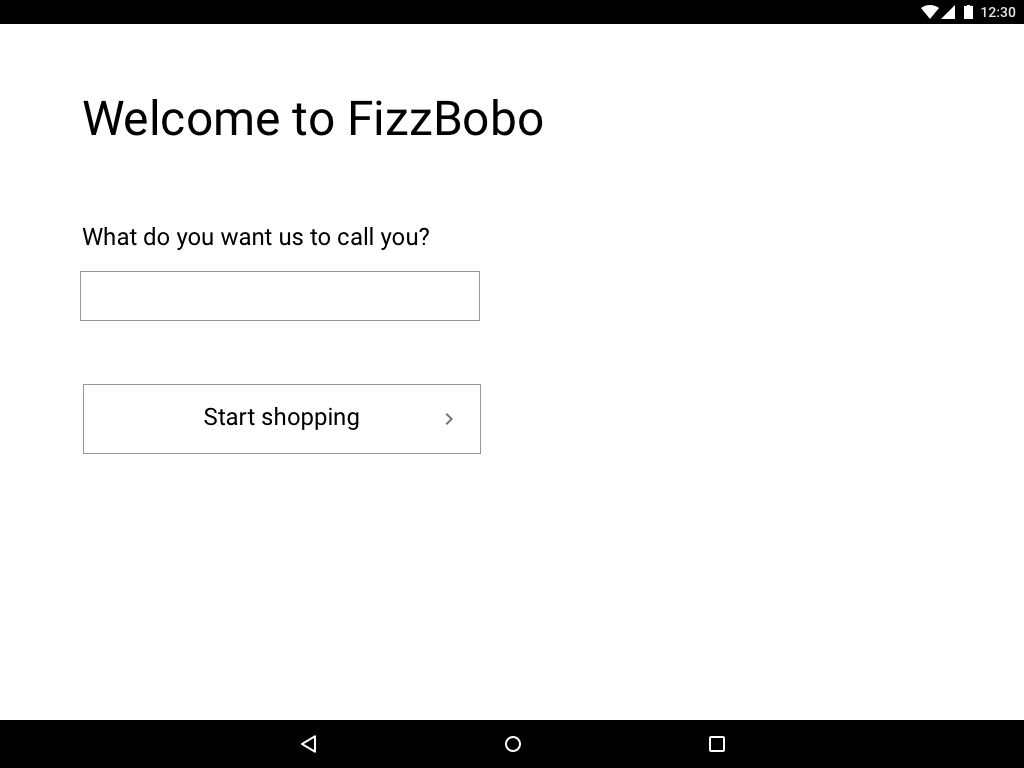Tap the Android home circle icon
The height and width of the screenshot is (768, 1024).
click(513, 744)
